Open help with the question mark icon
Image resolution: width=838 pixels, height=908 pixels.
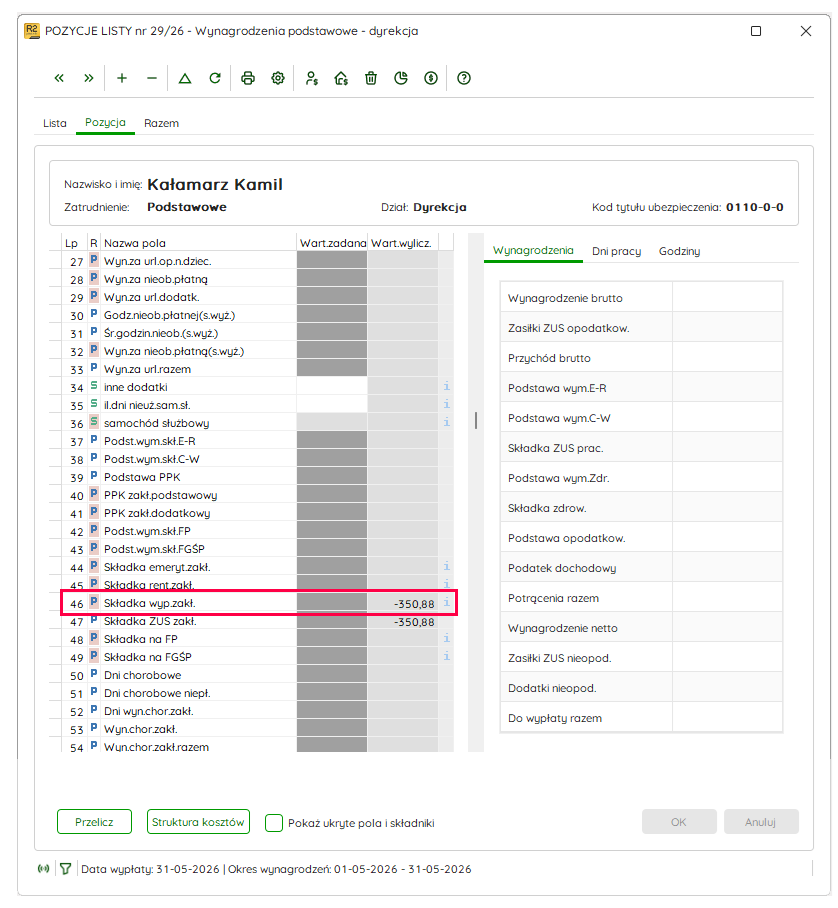(464, 78)
